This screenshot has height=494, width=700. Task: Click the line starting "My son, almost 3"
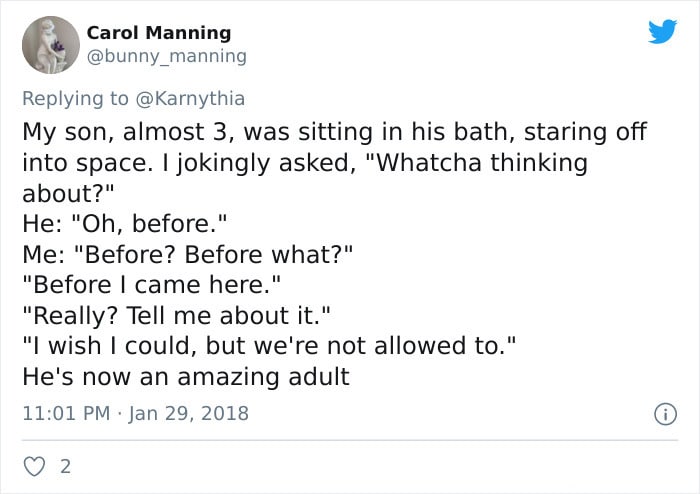[x=334, y=132]
